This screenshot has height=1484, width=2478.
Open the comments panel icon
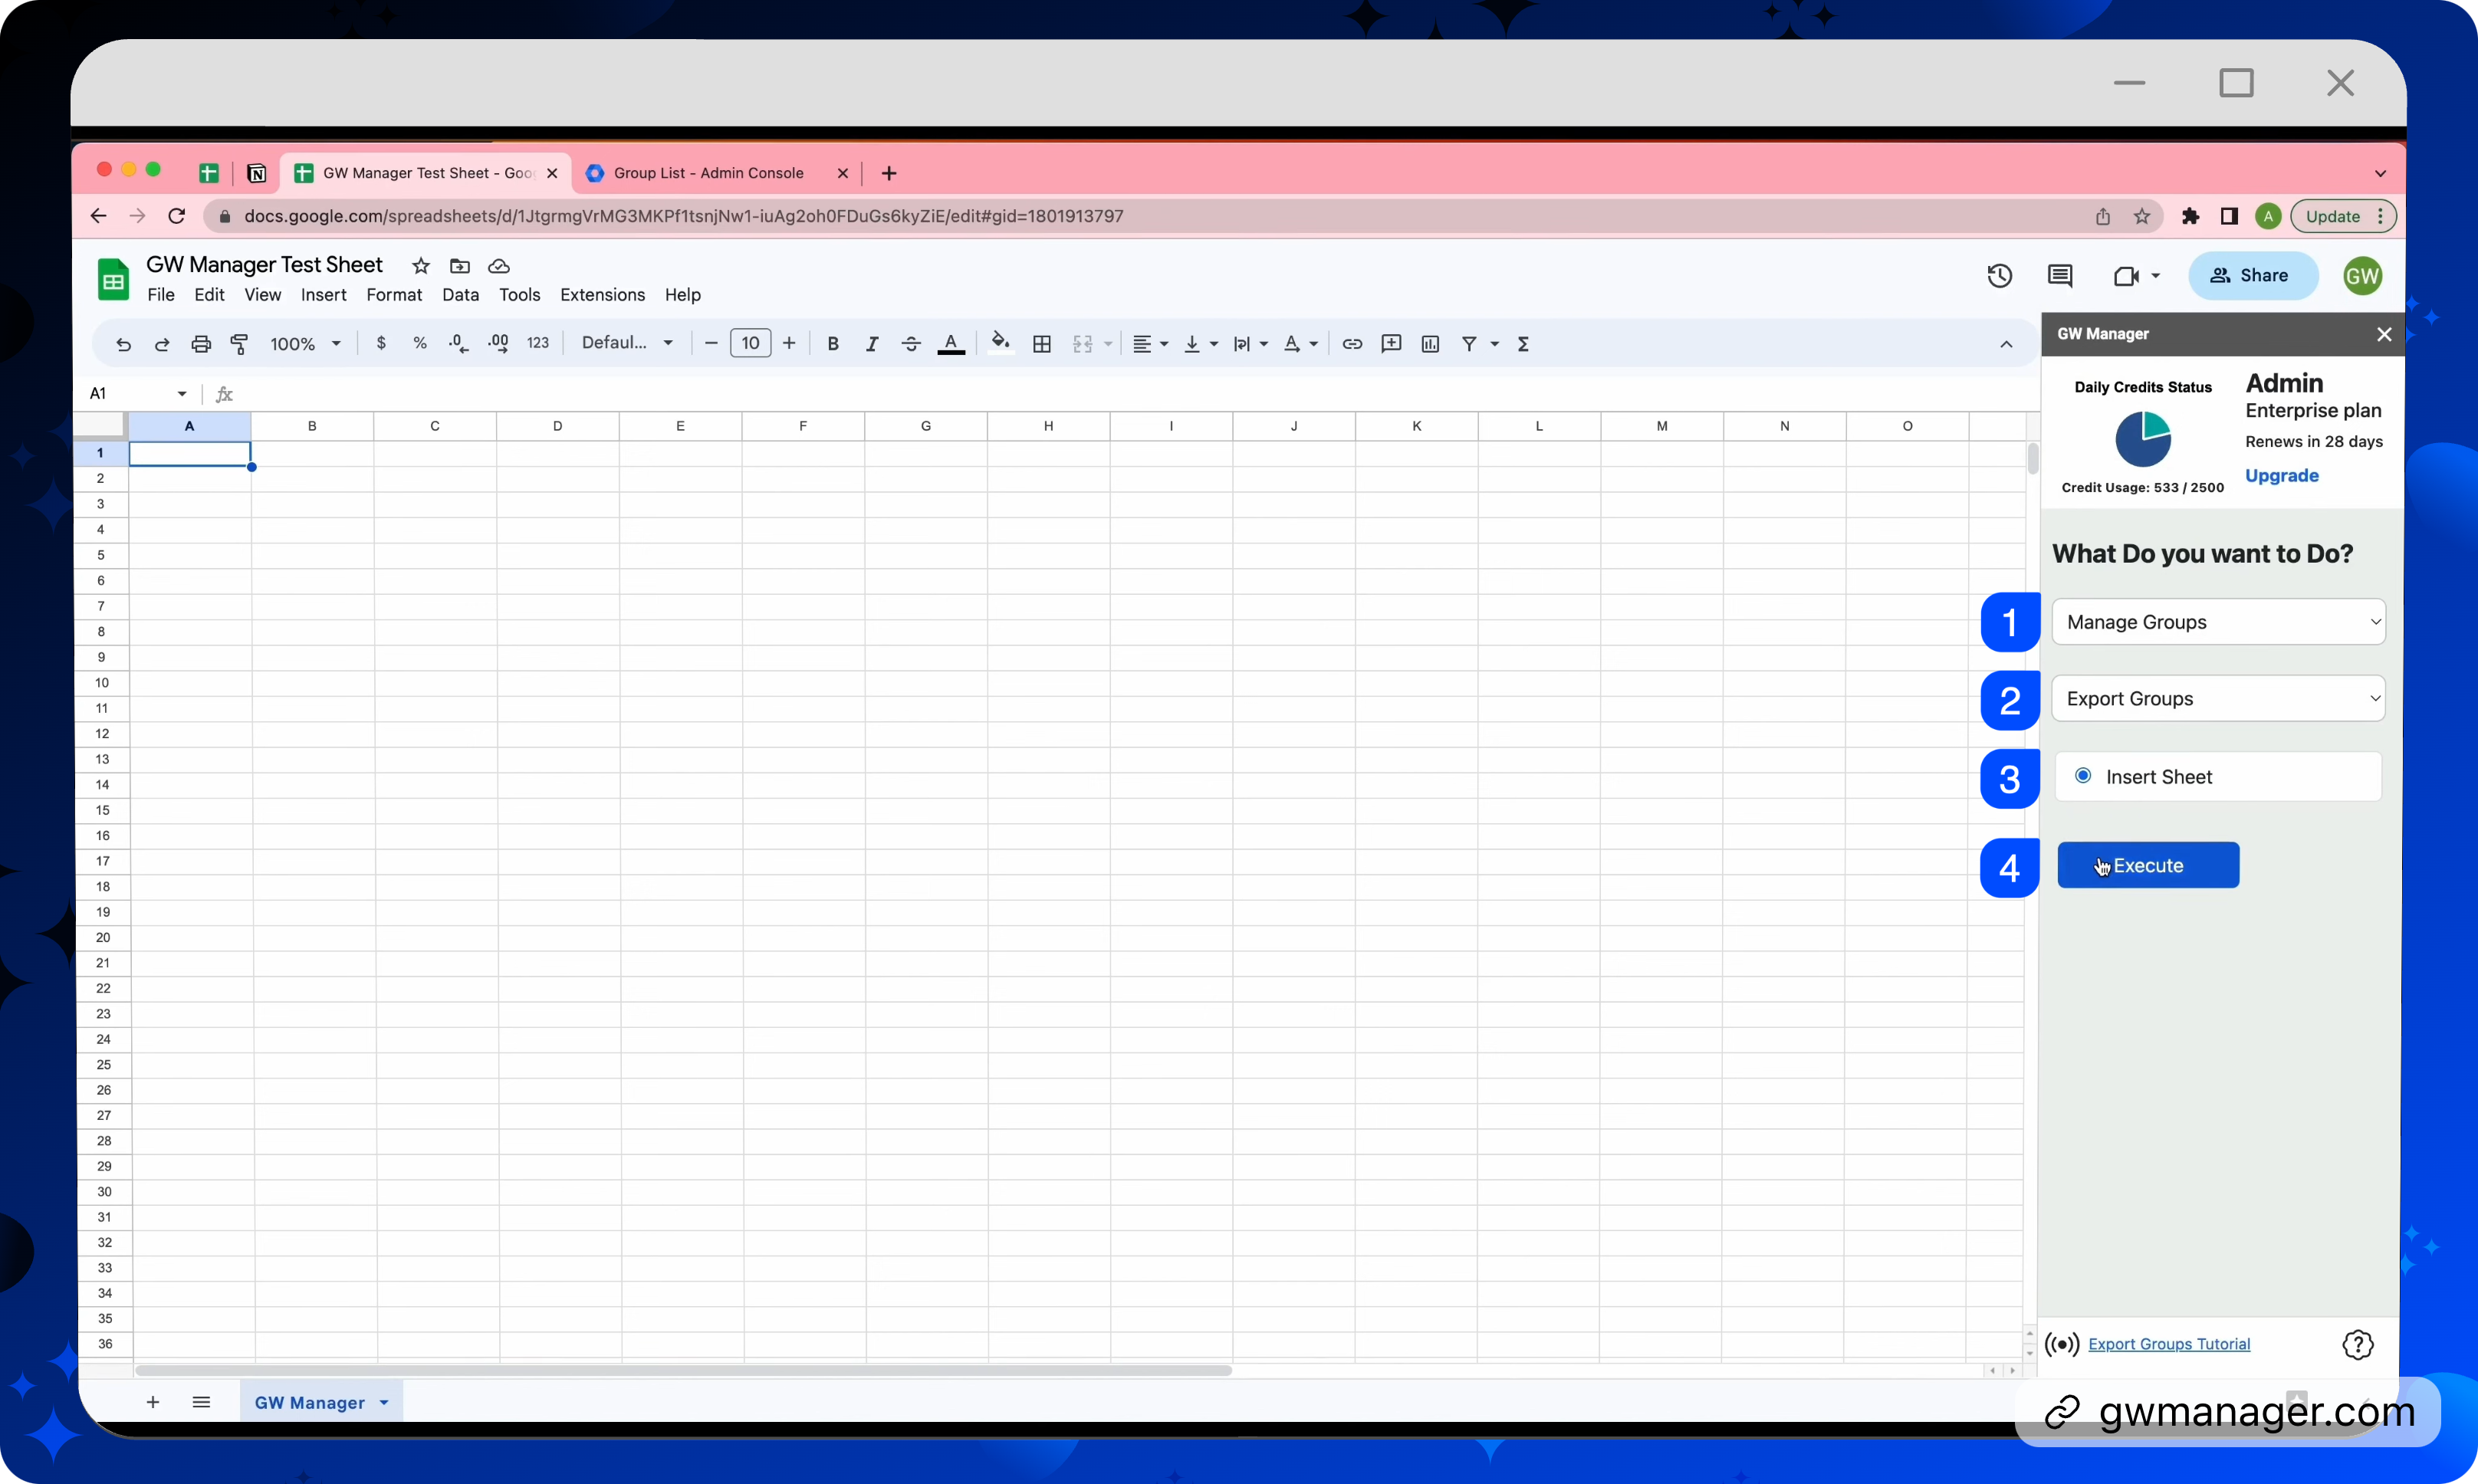tap(2060, 276)
